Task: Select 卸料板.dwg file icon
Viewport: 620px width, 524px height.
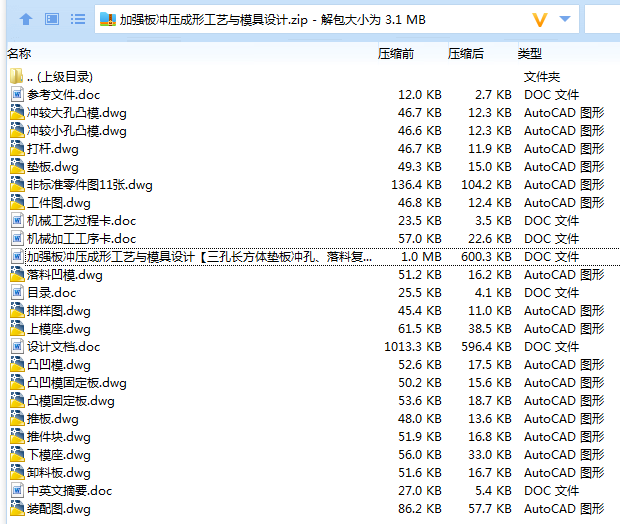Action: (17, 472)
